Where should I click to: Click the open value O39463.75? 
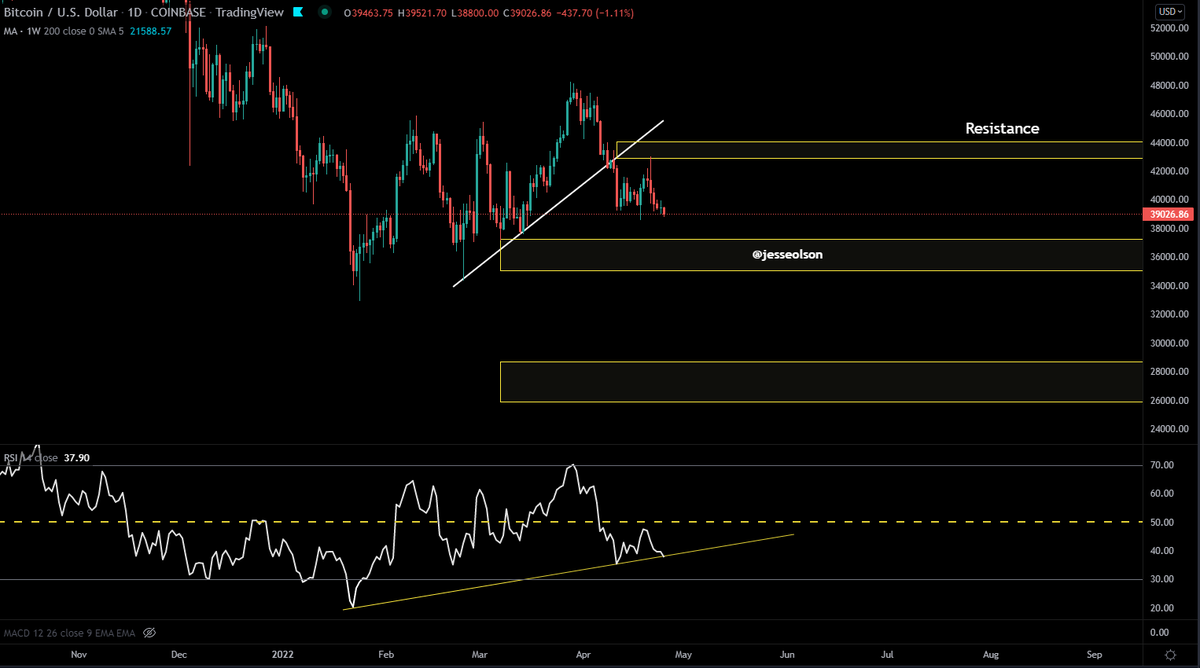[x=369, y=13]
